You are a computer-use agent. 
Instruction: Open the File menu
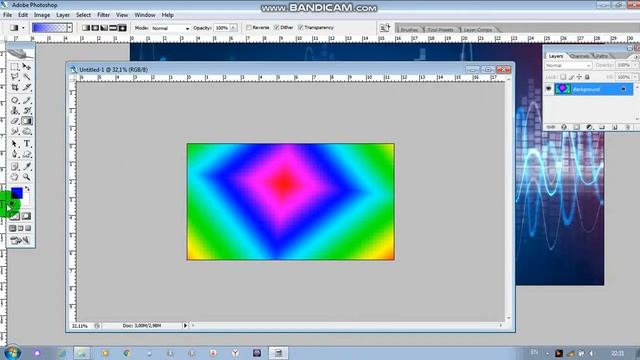click(7, 15)
